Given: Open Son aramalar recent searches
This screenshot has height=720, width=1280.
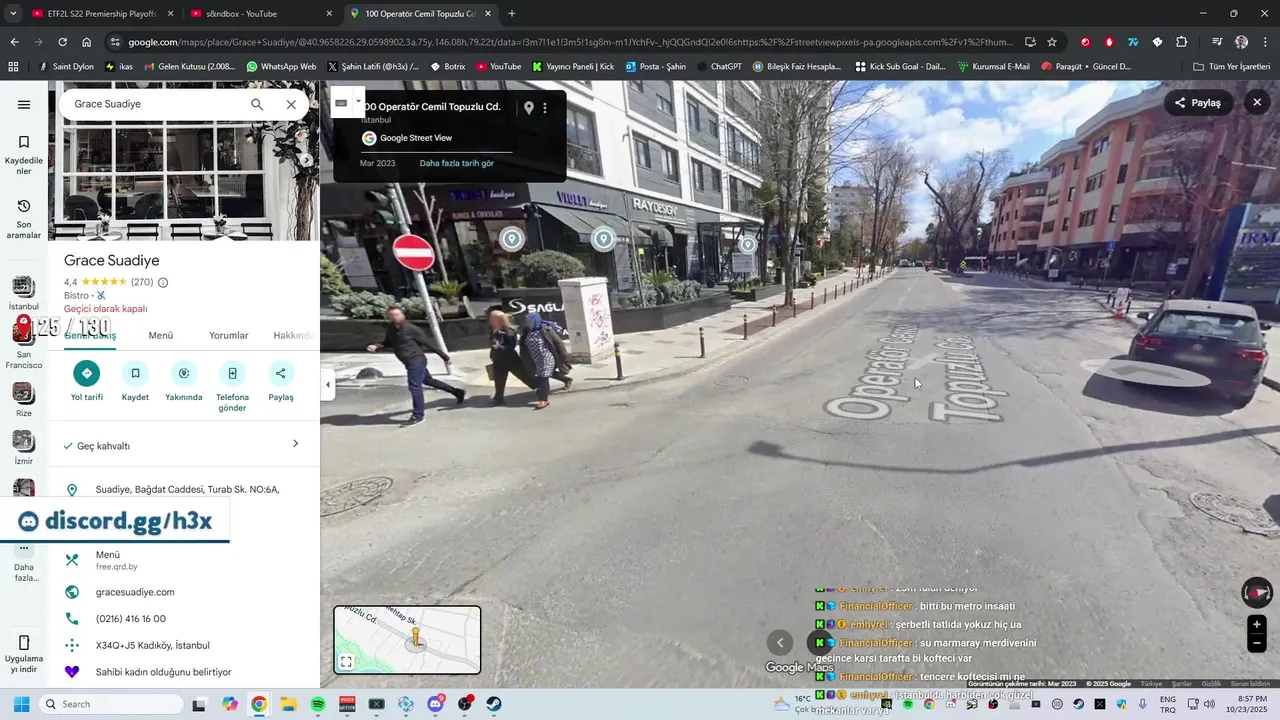Looking at the screenshot, I should pyautogui.click(x=24, y=219).
